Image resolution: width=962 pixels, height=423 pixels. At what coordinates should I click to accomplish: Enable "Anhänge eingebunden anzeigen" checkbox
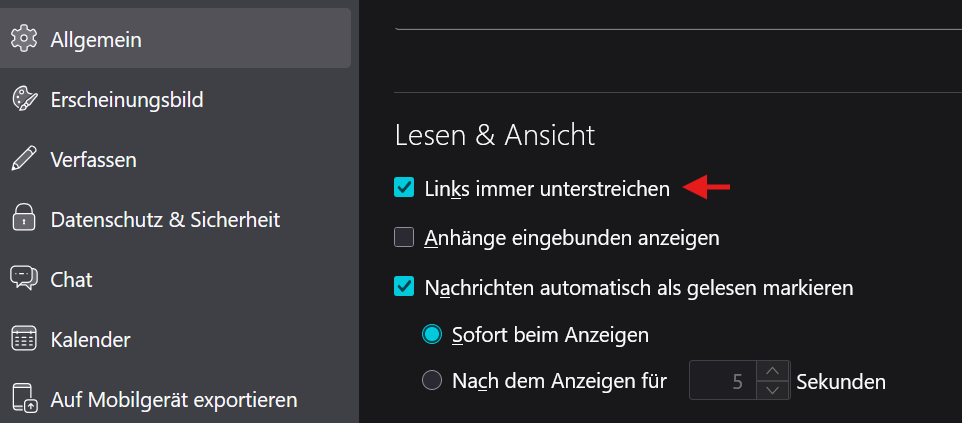coord(404,238)
